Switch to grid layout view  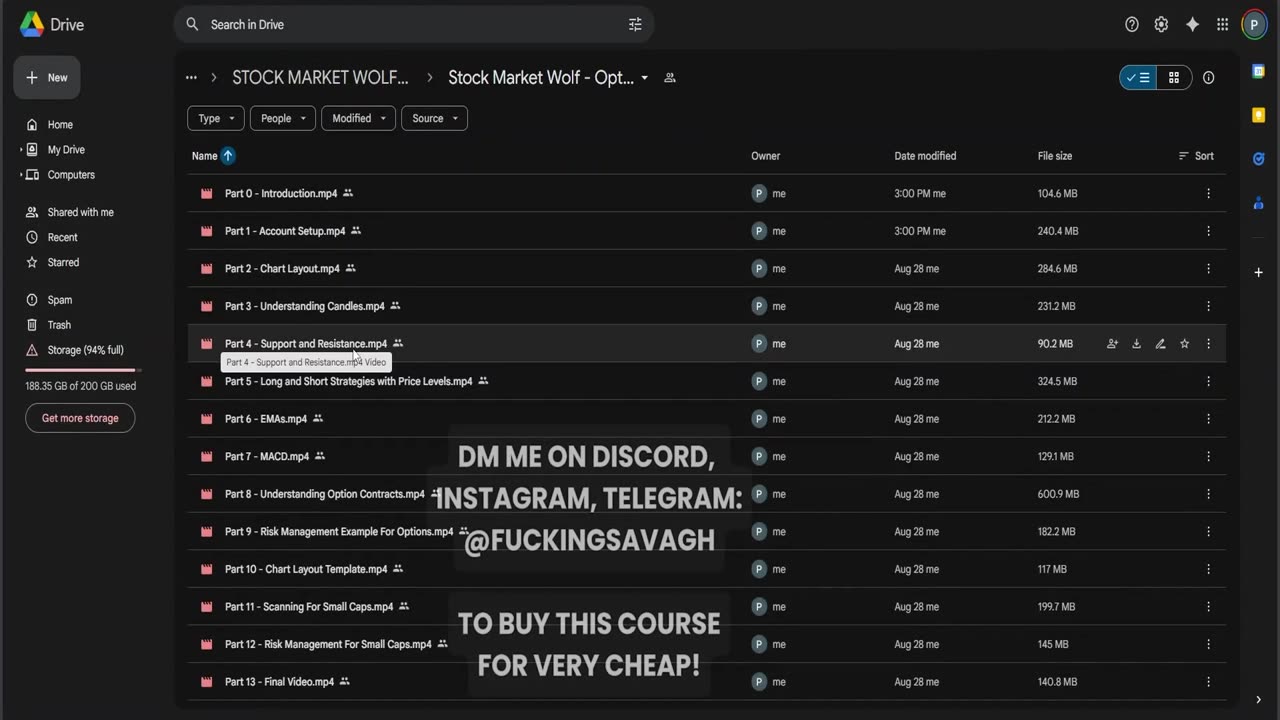pyautogui.click(x=1174, y=78)
